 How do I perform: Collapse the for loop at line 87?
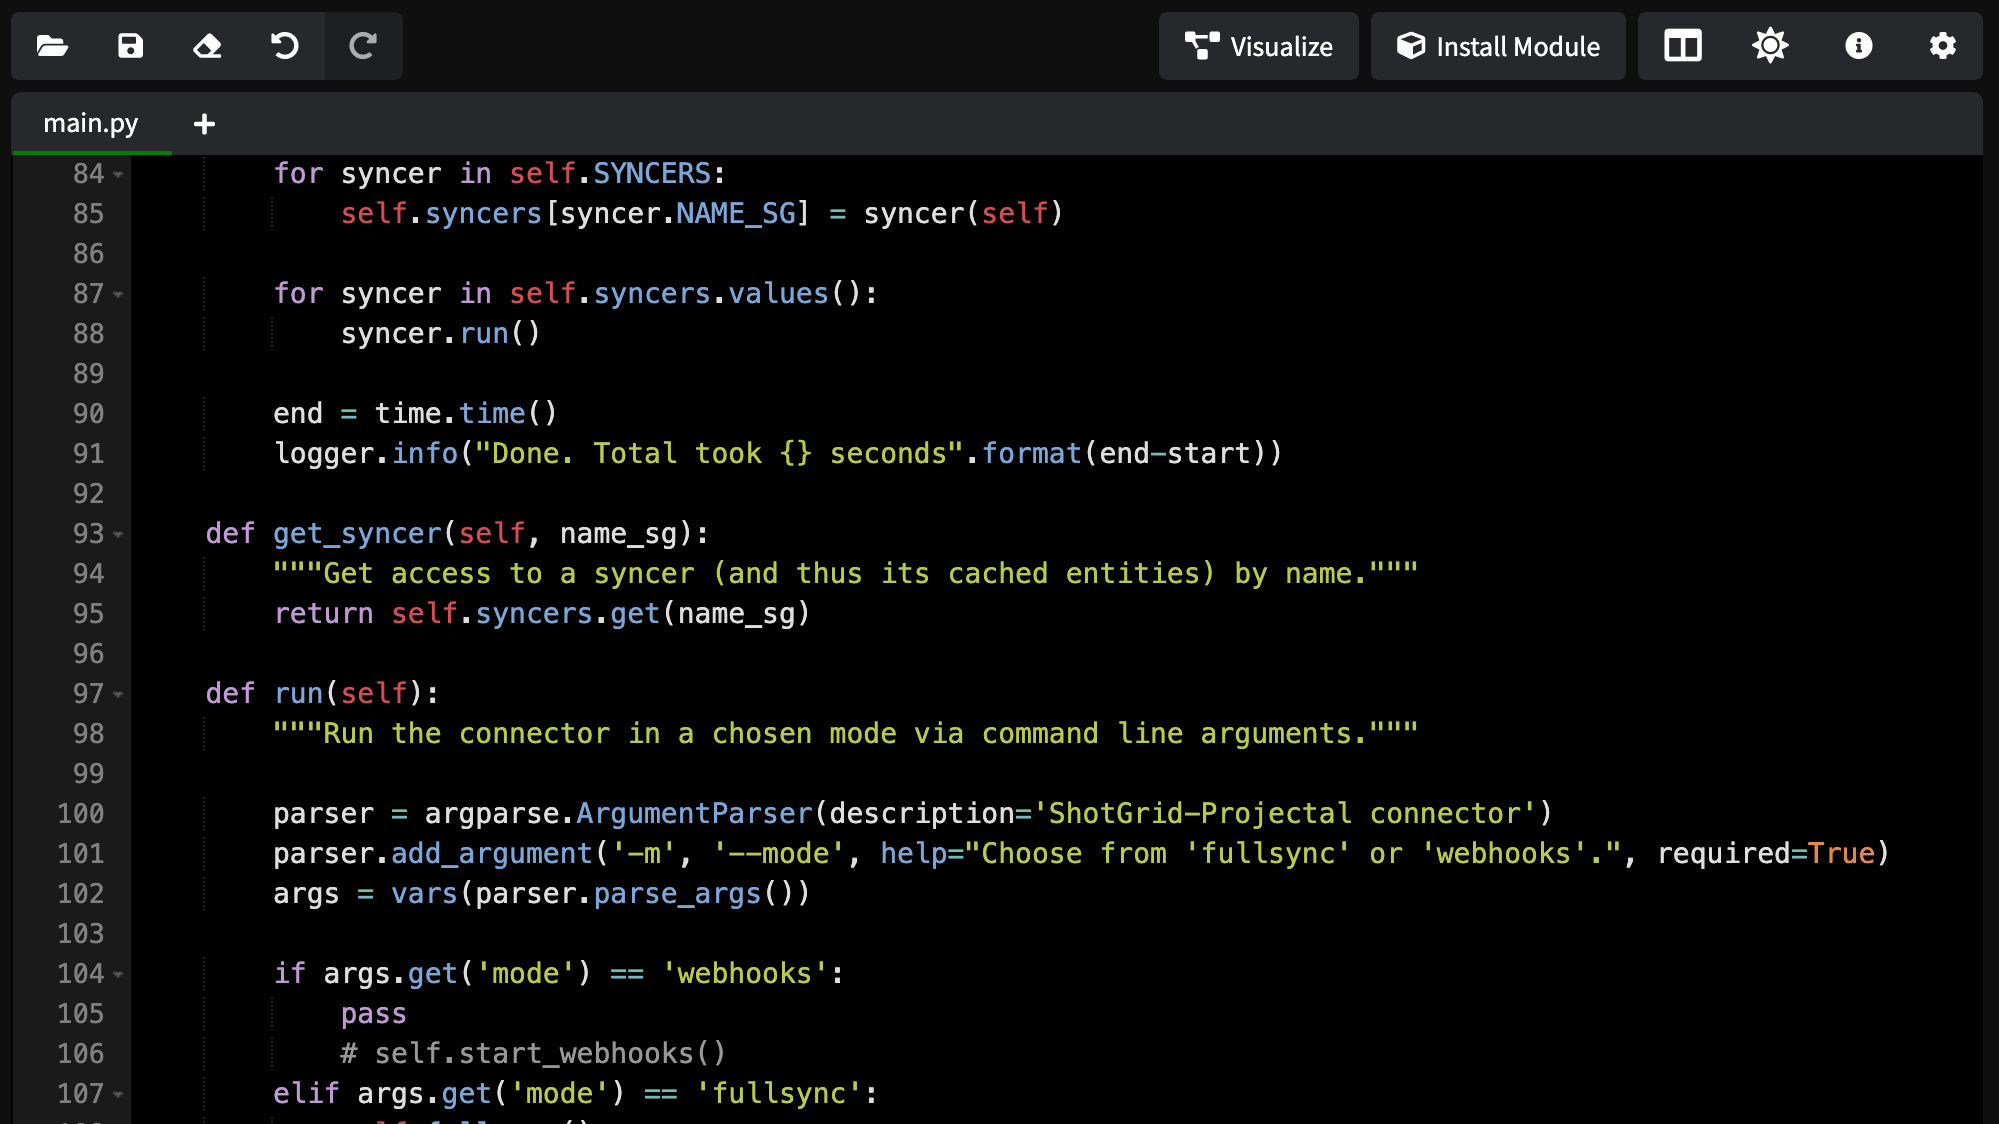[x=119, y=295]
